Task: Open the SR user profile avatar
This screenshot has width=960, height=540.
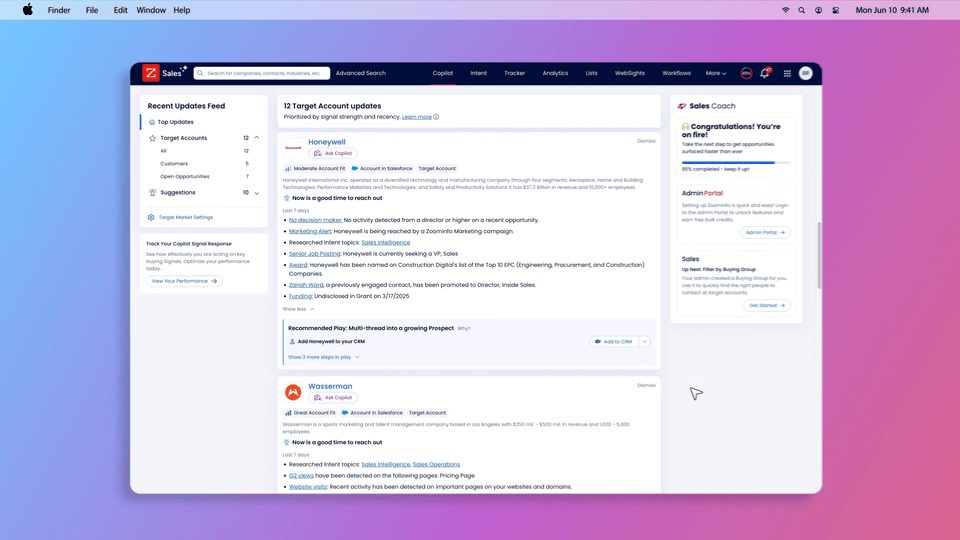Action: [805, 73]
